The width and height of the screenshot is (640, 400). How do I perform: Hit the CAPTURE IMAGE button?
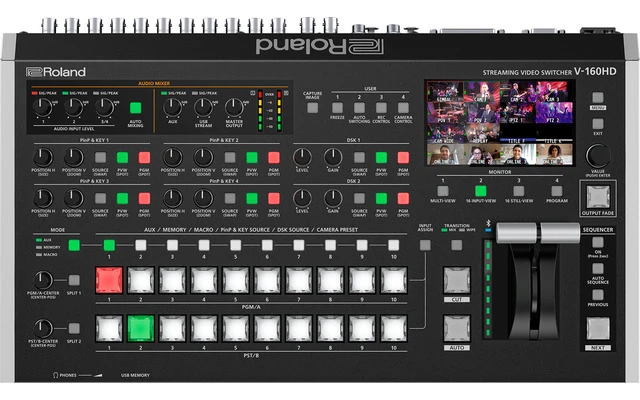(x=312, y=108)
